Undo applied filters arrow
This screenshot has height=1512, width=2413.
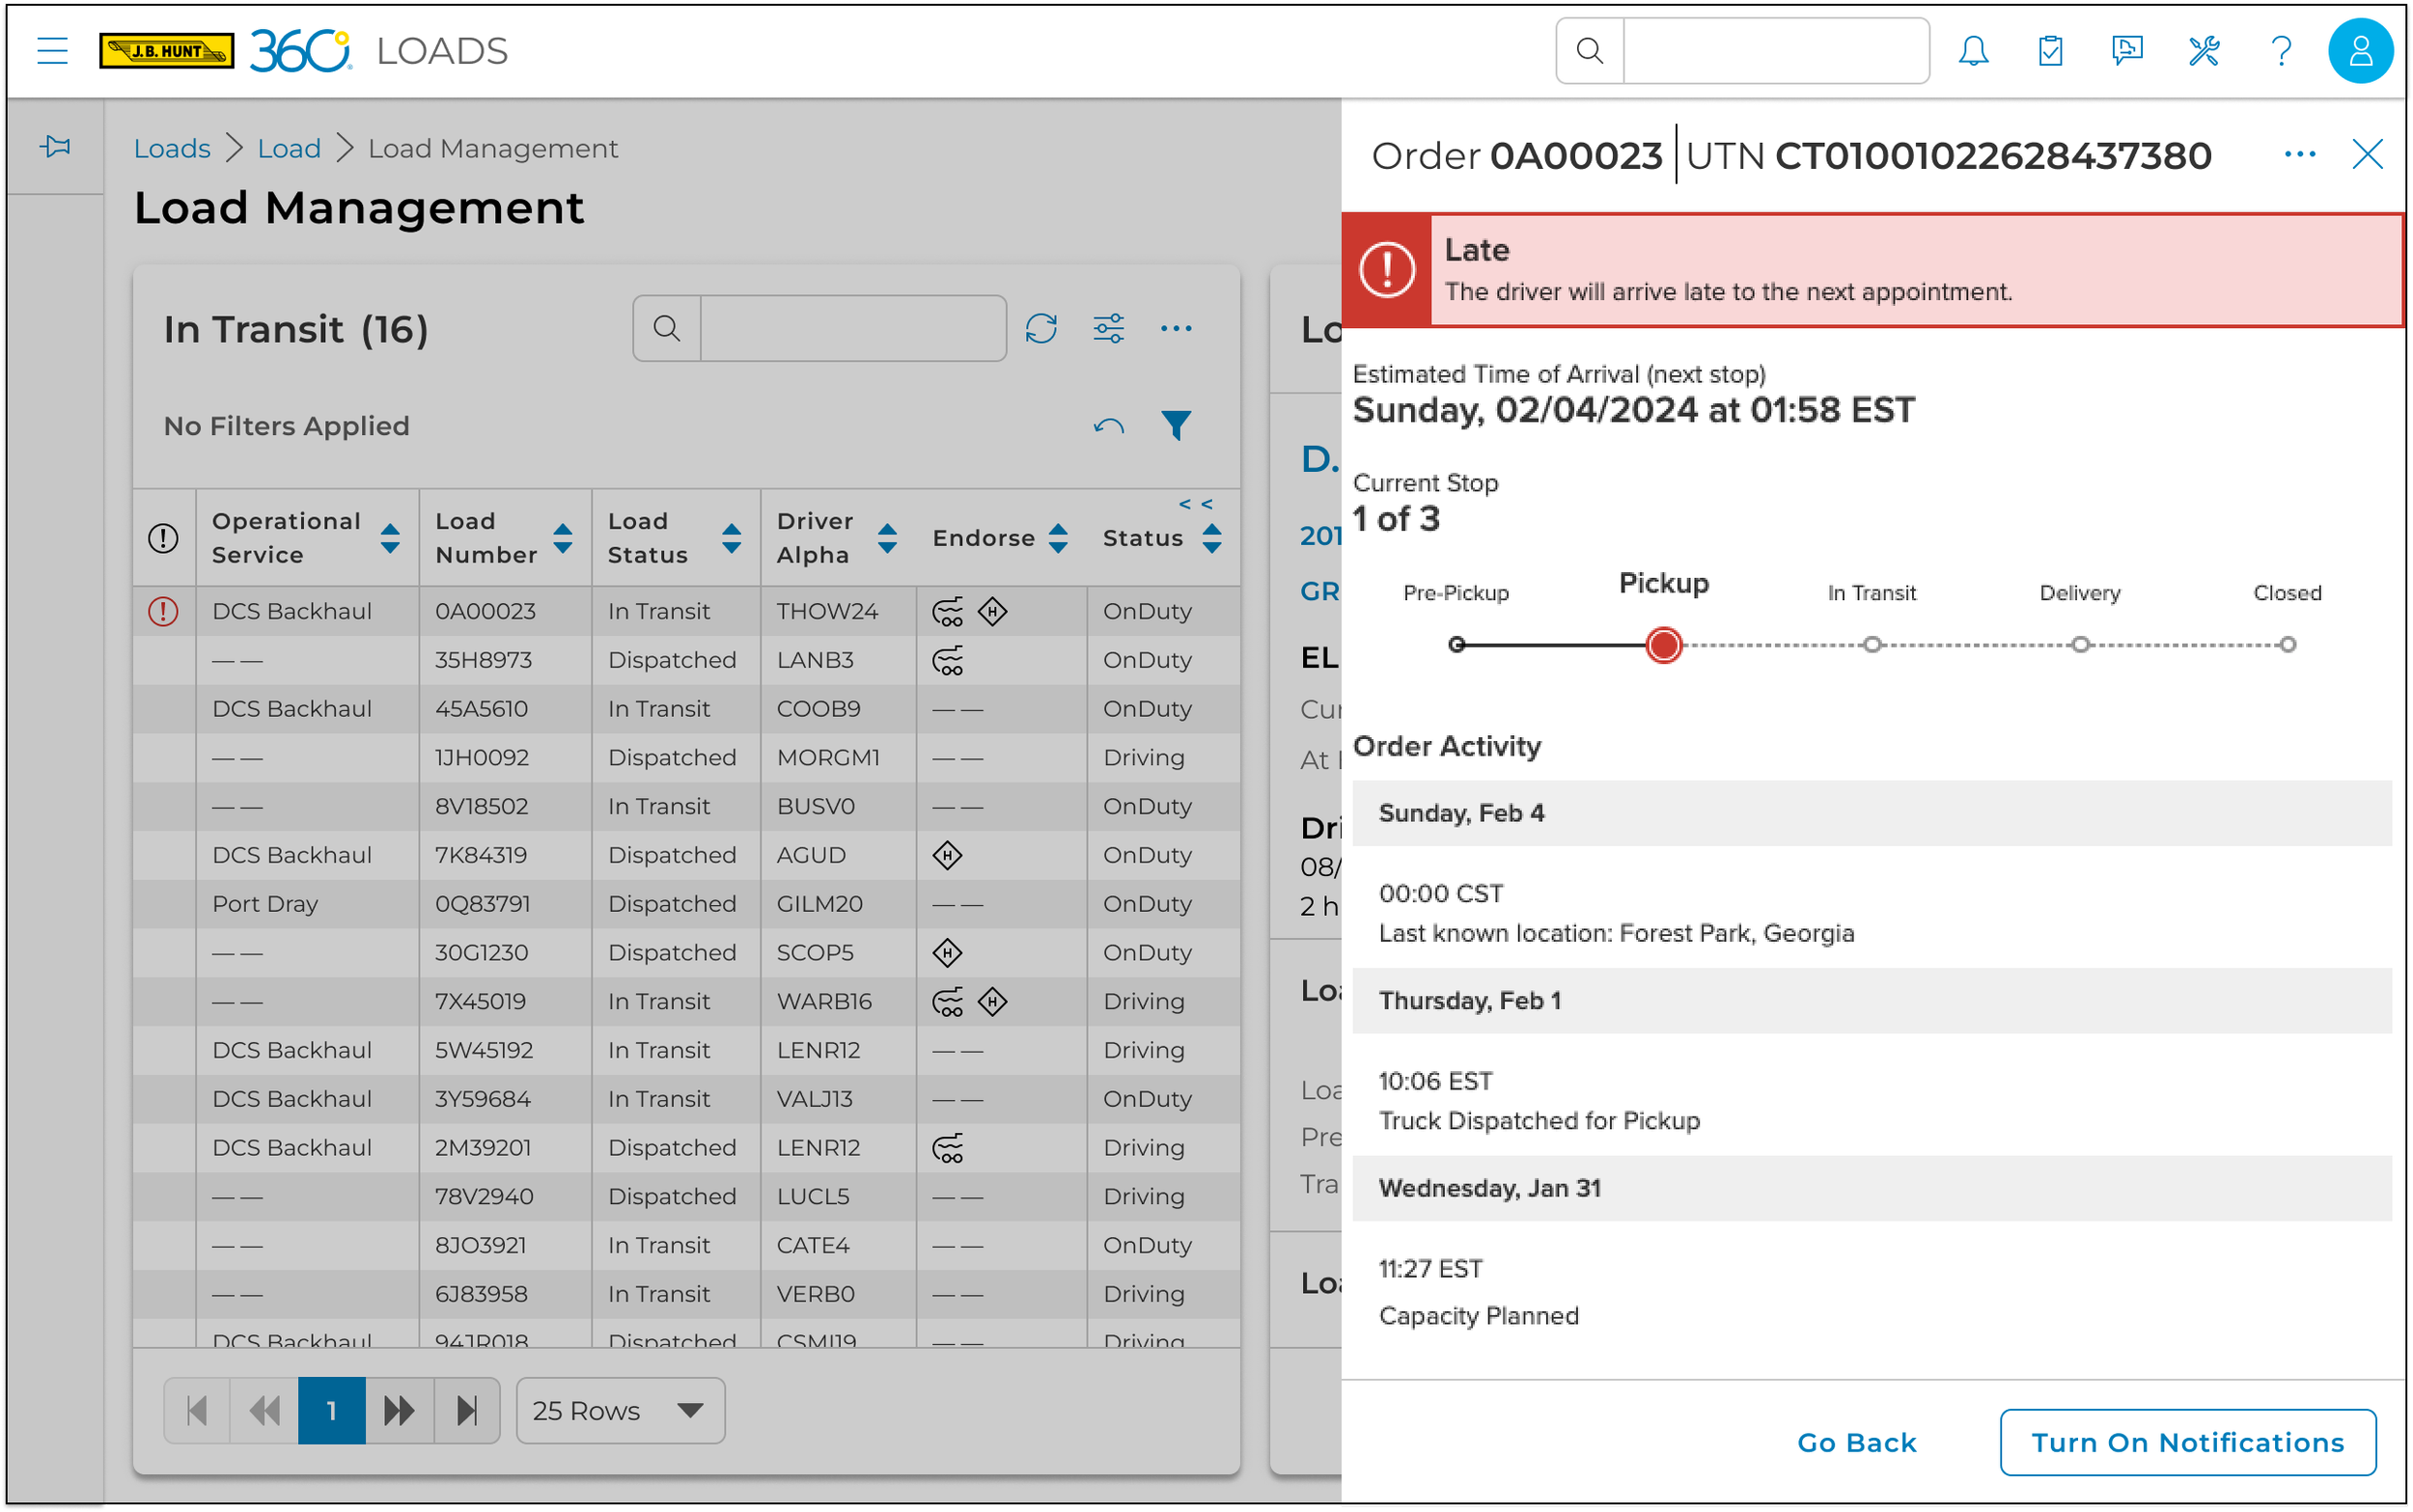tap(1108, 426)
